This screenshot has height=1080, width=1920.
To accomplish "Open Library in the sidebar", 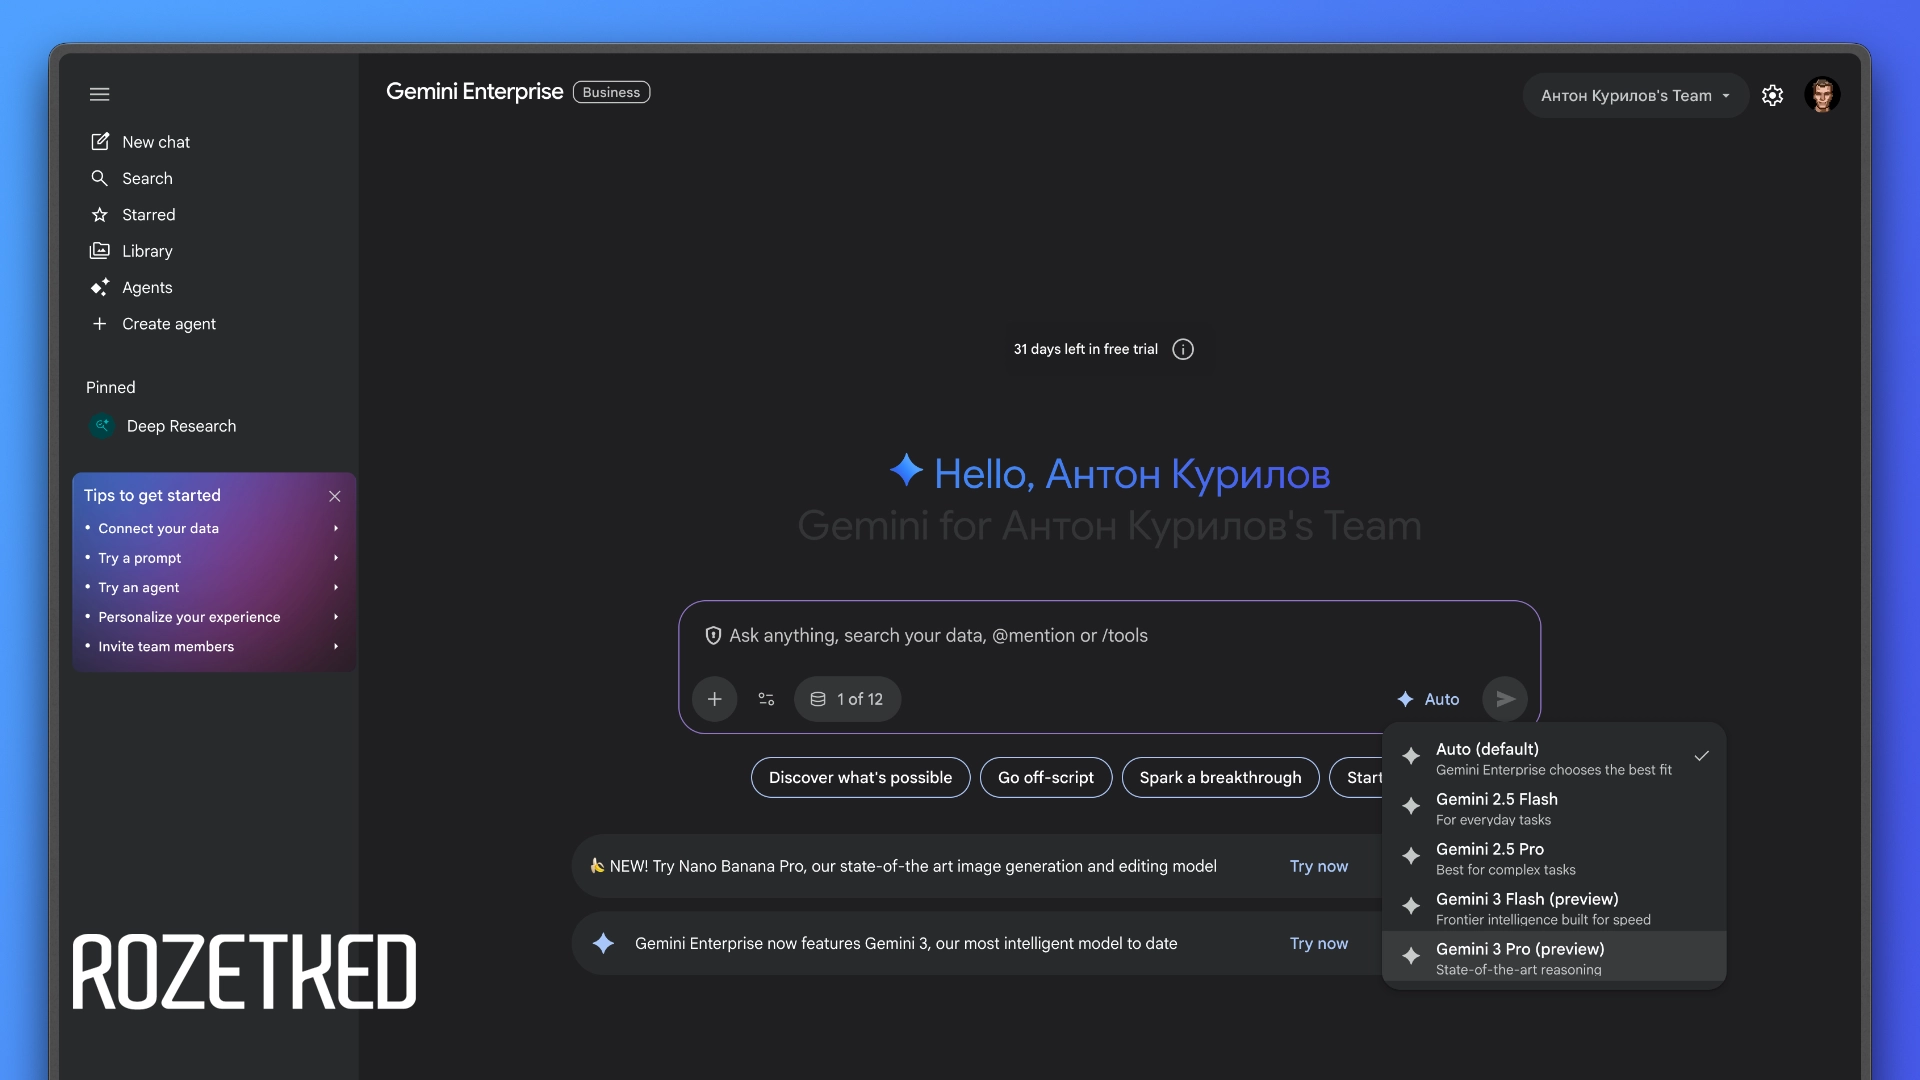I will point(147,251).
